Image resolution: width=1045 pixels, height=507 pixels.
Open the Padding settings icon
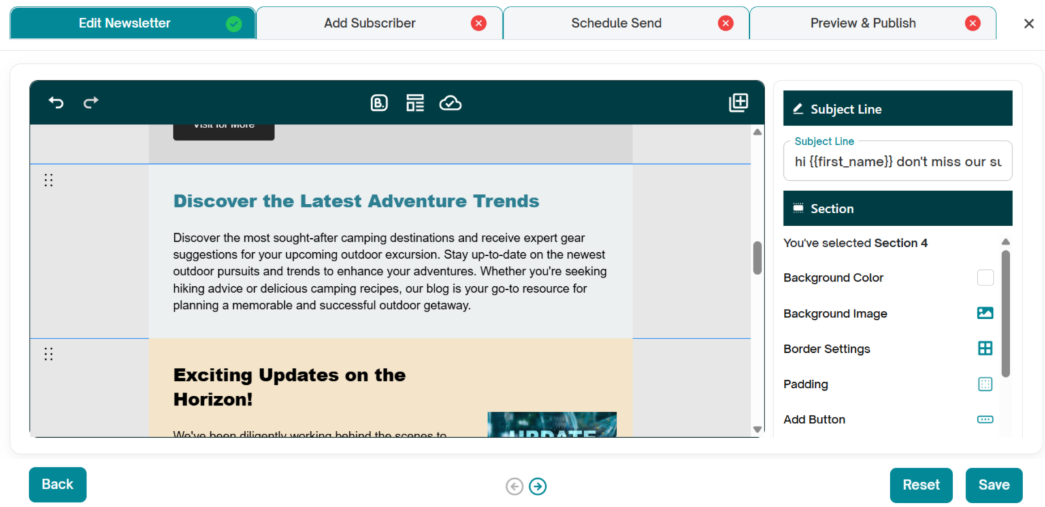point(985,384)
